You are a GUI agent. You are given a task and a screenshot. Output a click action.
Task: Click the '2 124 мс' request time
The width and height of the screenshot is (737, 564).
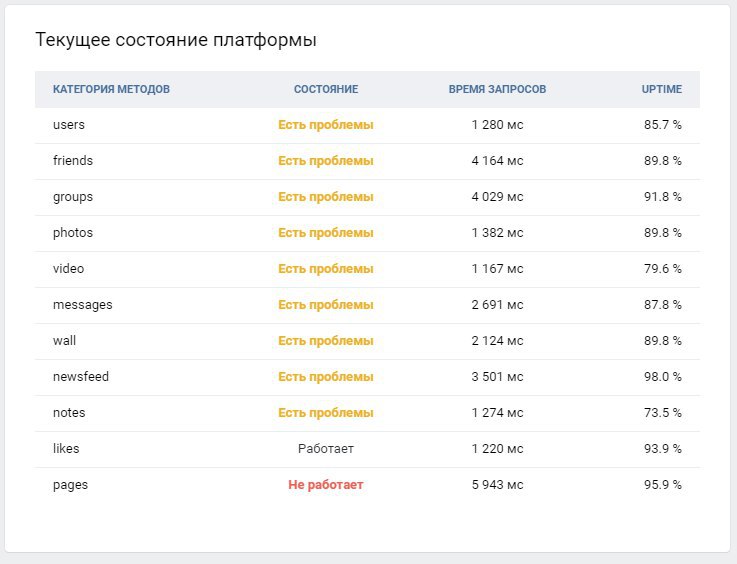(497, 341)
